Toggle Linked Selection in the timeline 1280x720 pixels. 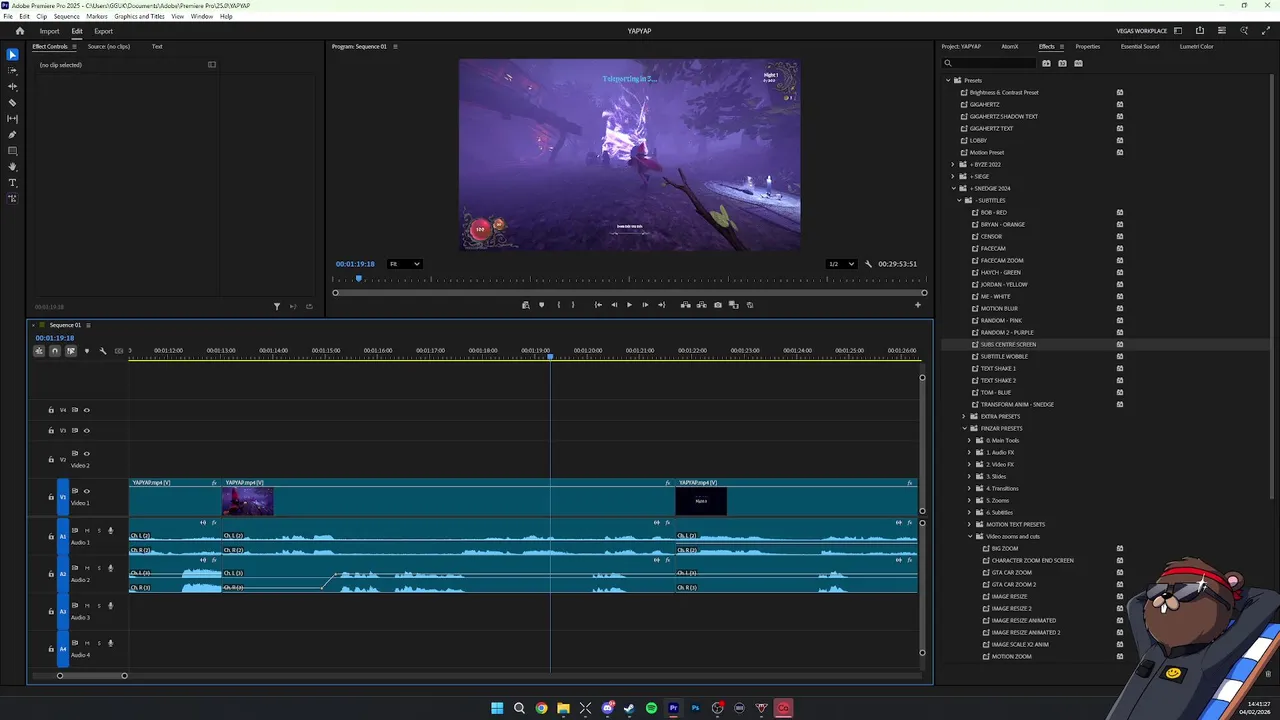71,351
